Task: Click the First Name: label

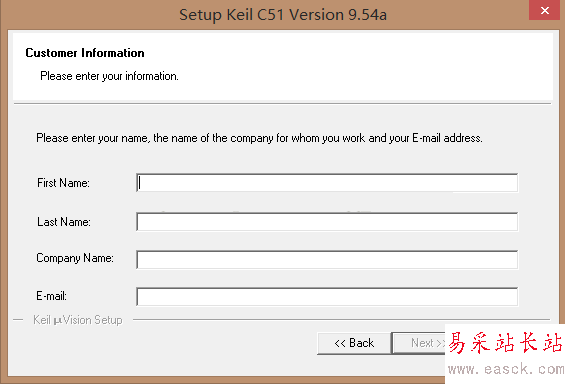Action: pyautogui.click(x=63, y=183)
